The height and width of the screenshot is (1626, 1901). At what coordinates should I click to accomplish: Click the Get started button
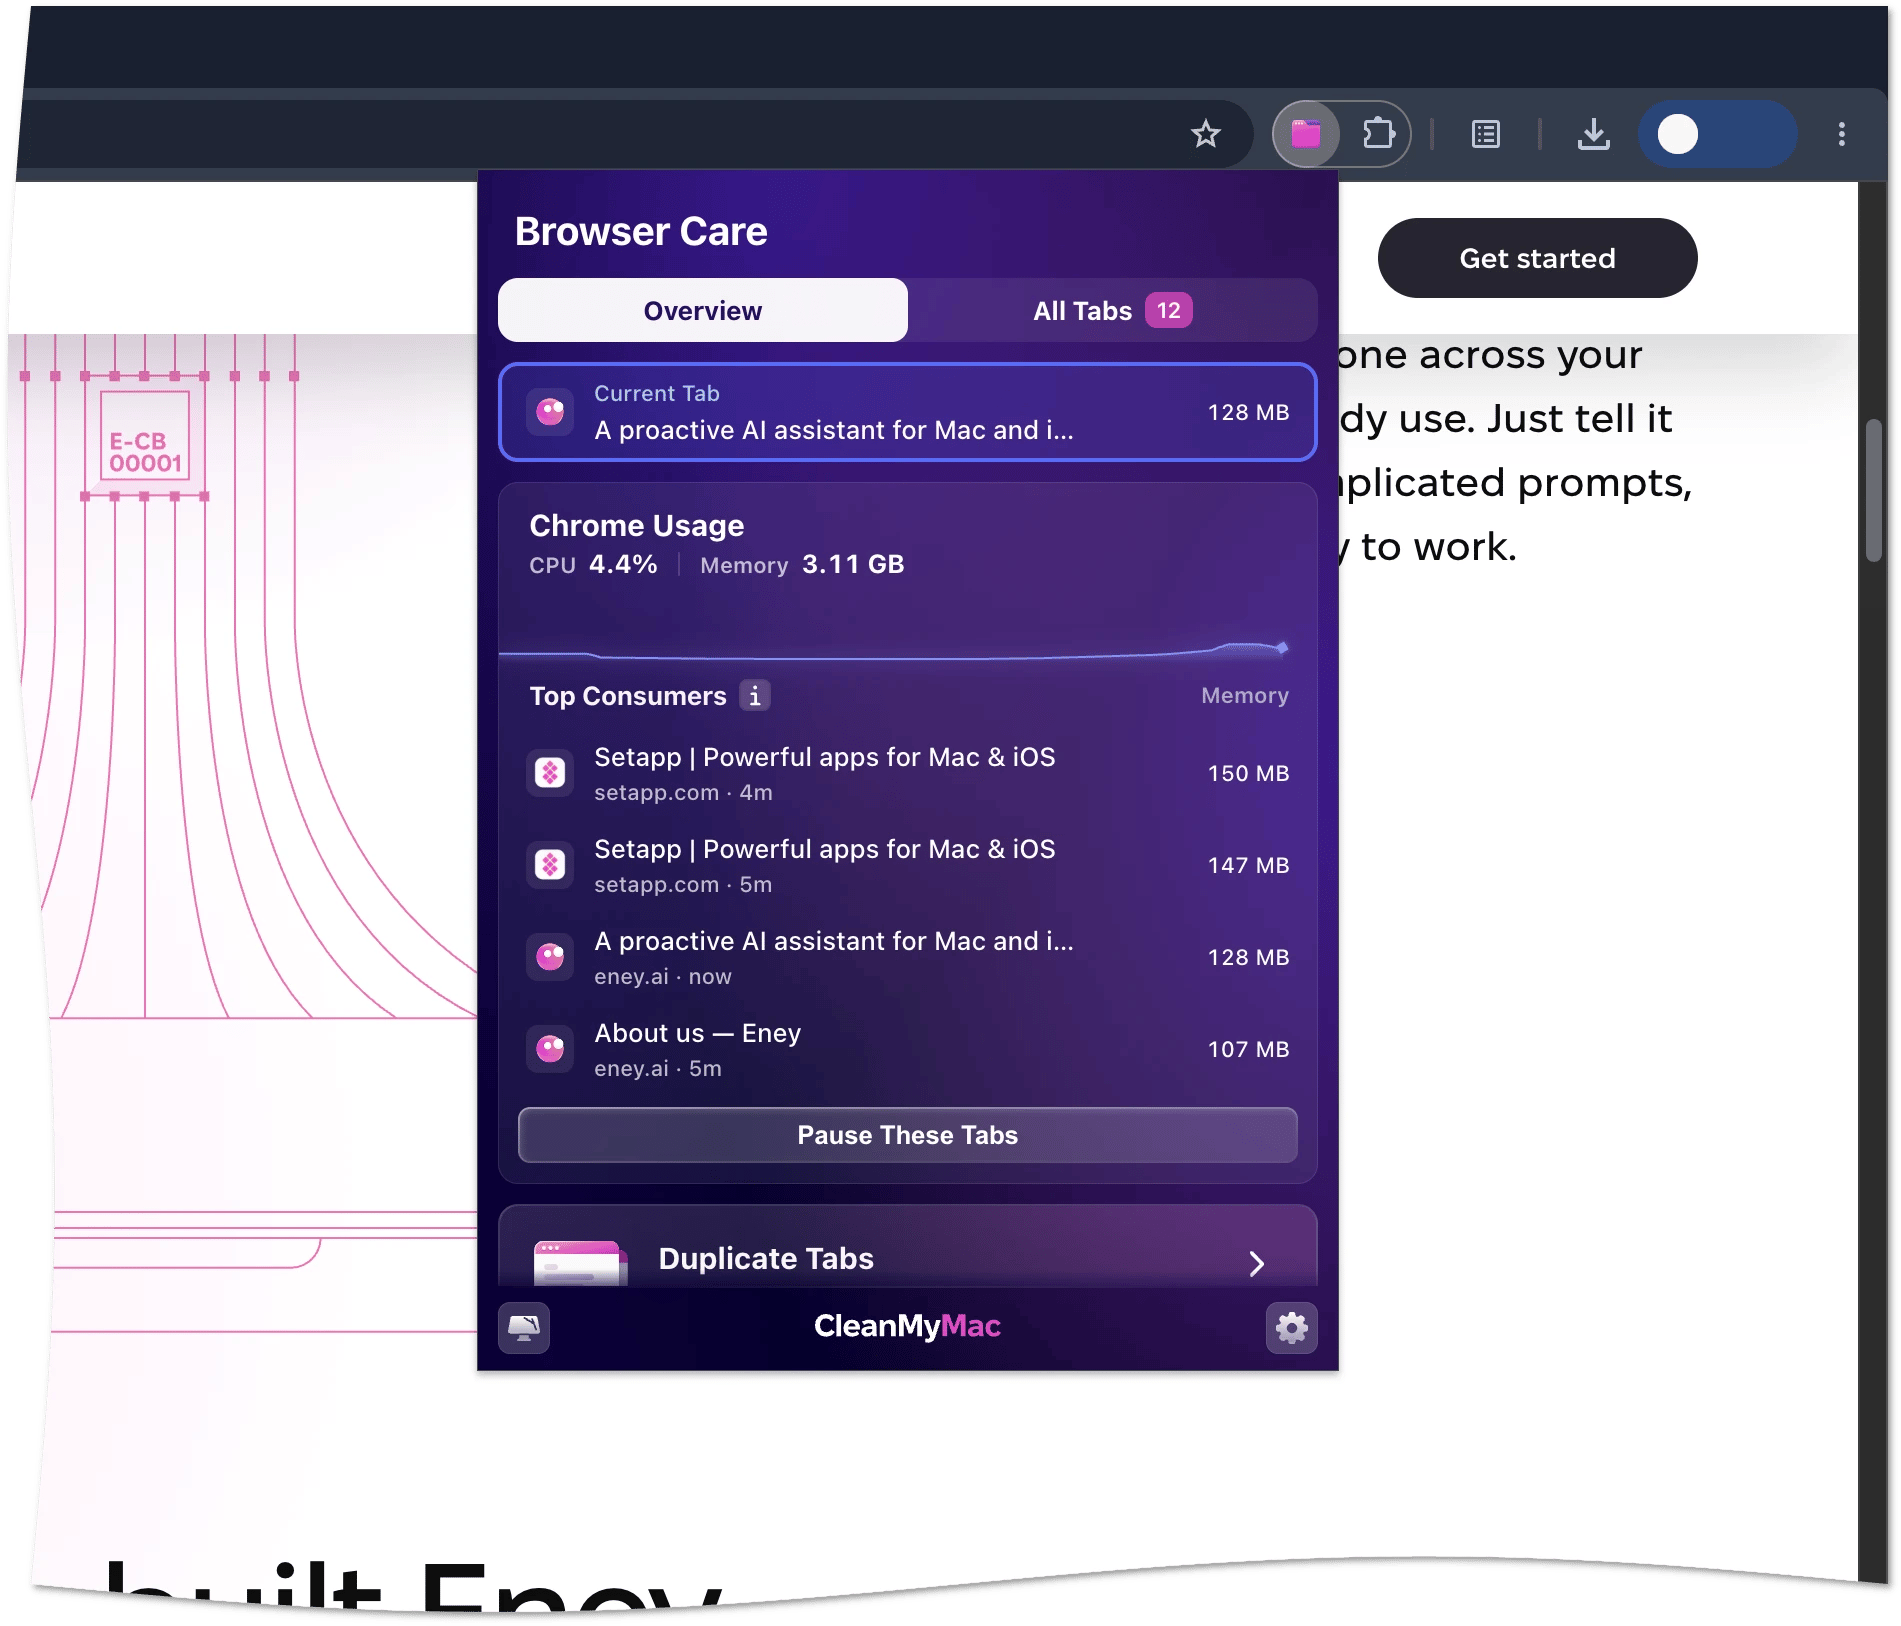[1537, 258]
